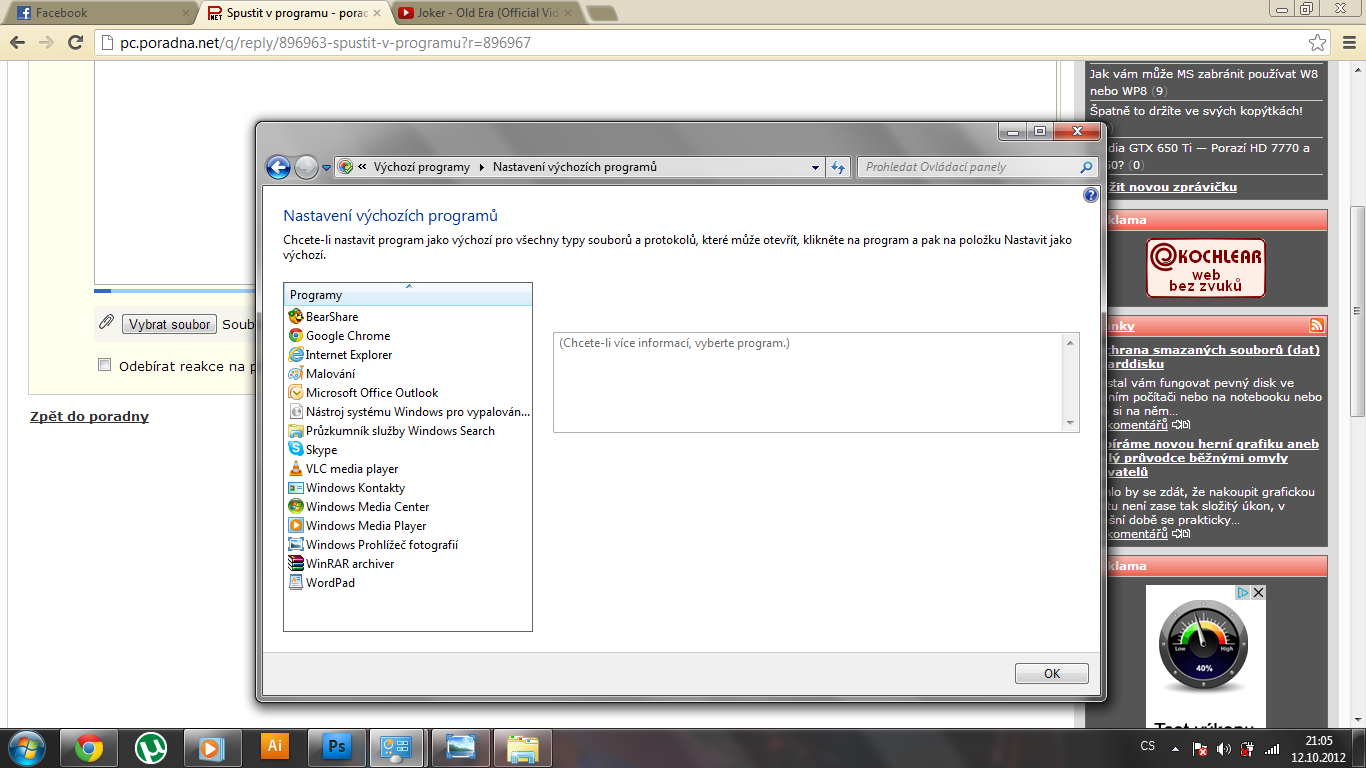
Task: Click the CS language indicator in tray
Action: (x=1148, y=747)
